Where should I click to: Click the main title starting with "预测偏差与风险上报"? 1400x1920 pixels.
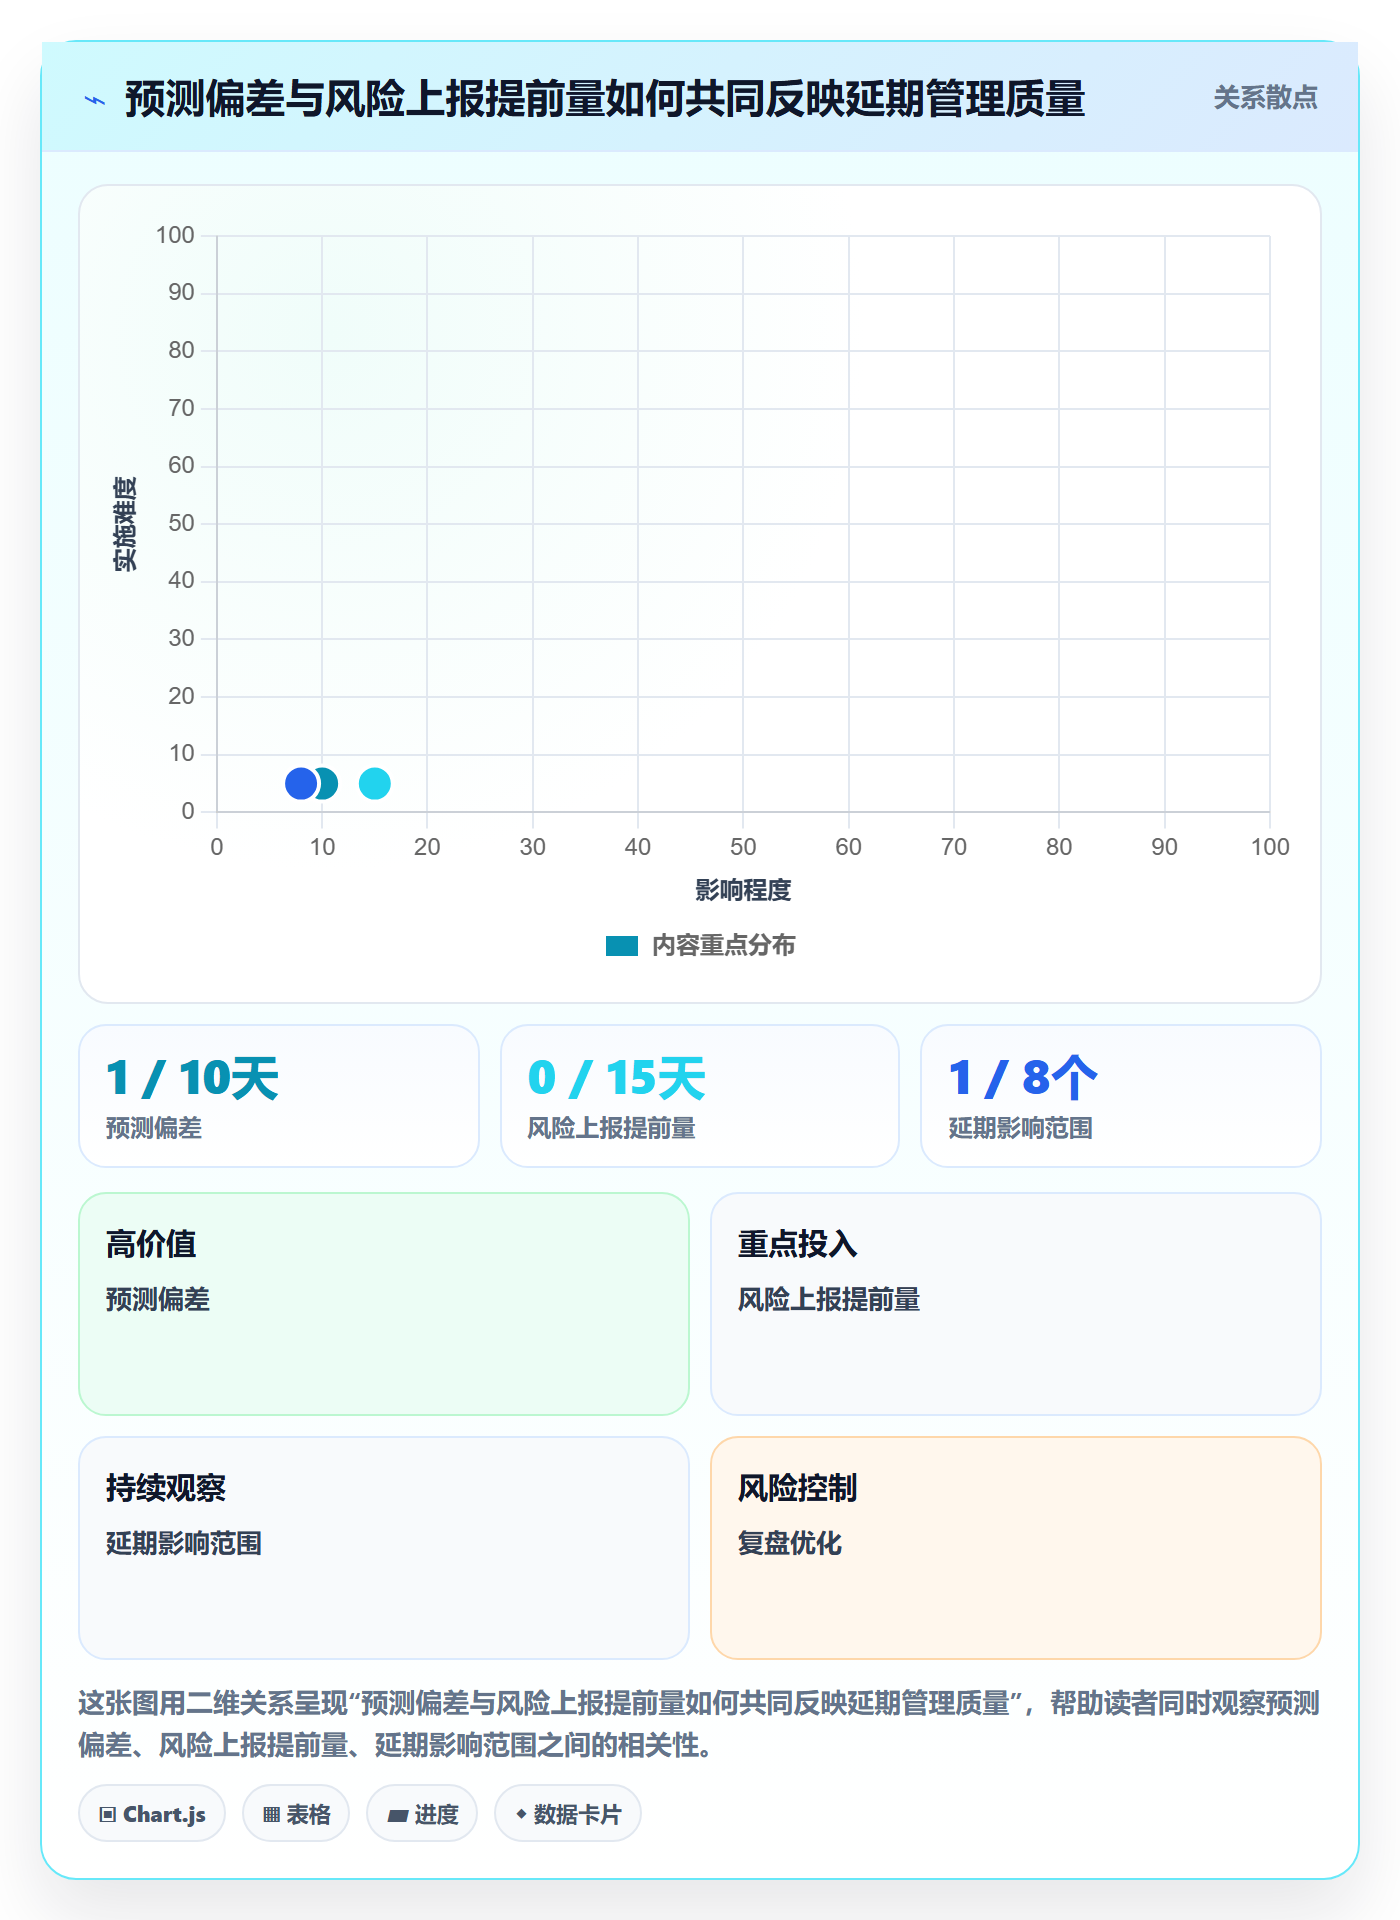coord(605,100)
